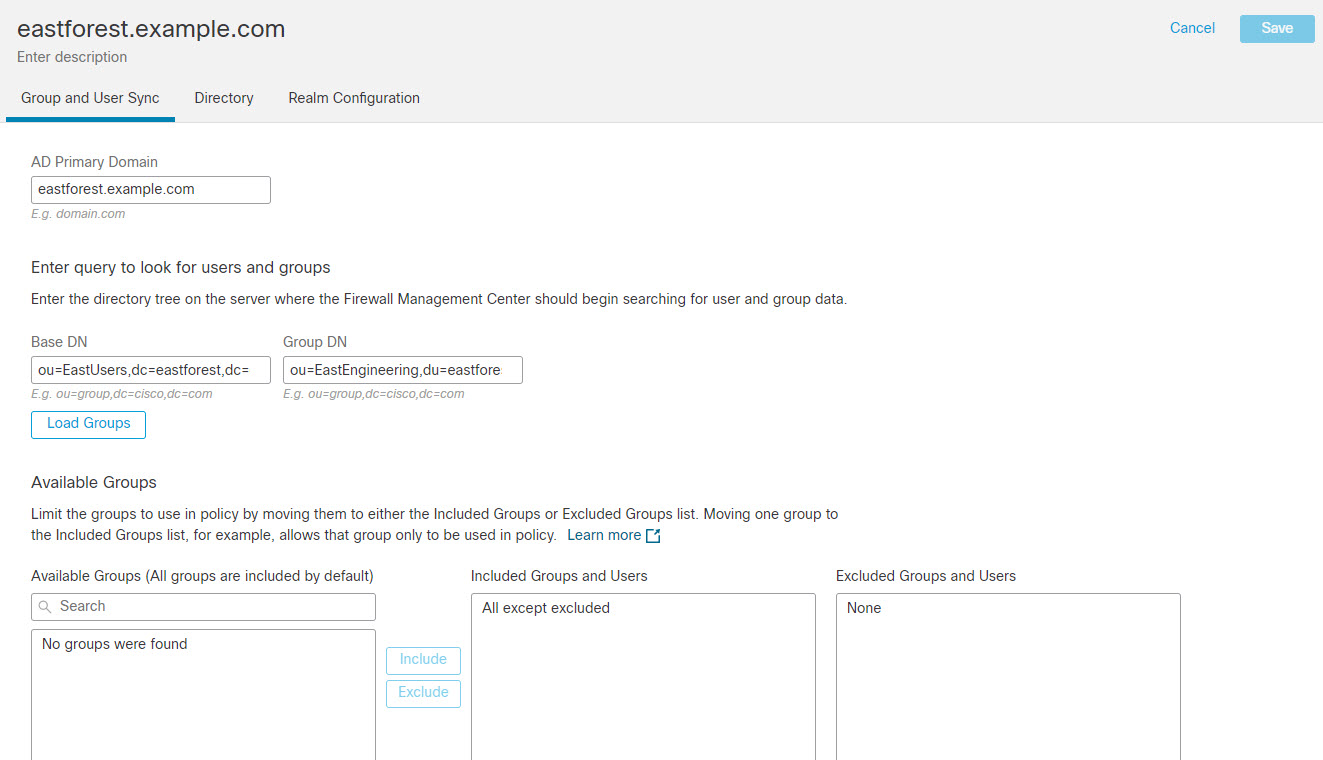Save the realm configuration
This screenshot has height=760, width=1323.
click(x=1276, y=28)
